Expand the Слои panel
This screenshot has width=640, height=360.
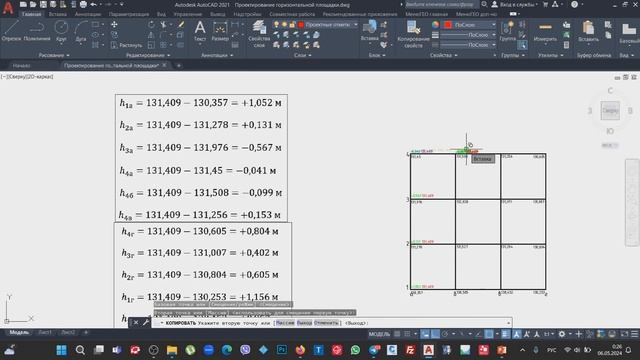click(302, 55)
